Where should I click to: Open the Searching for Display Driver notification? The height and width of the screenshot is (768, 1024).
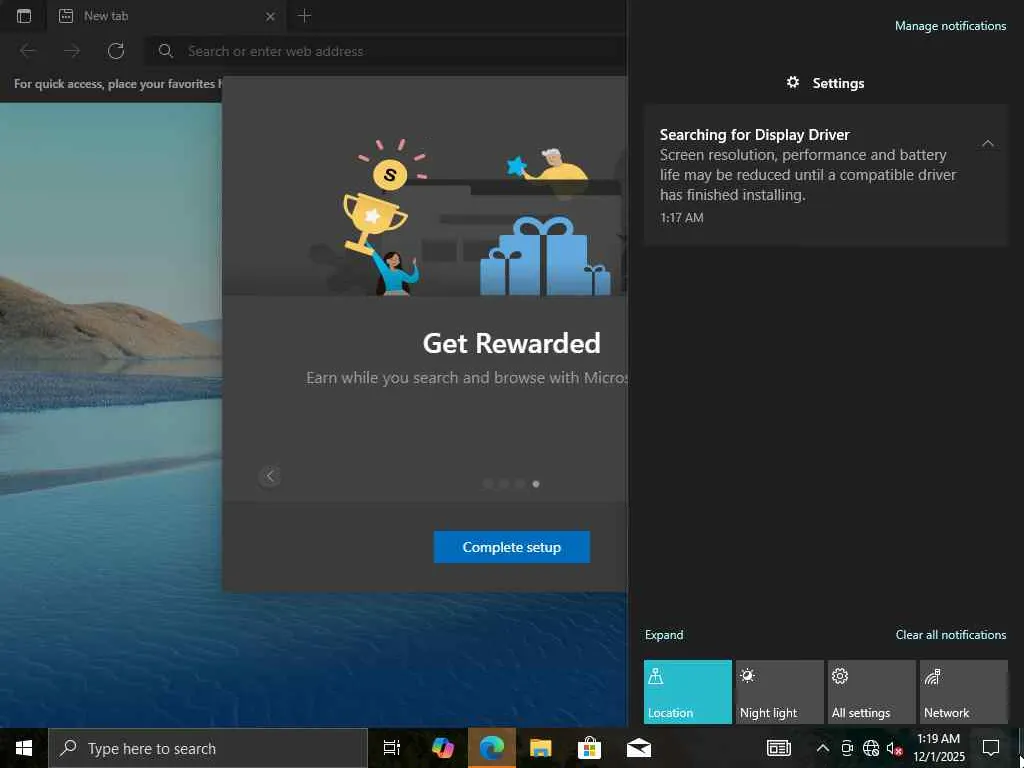tap(826, 175)
